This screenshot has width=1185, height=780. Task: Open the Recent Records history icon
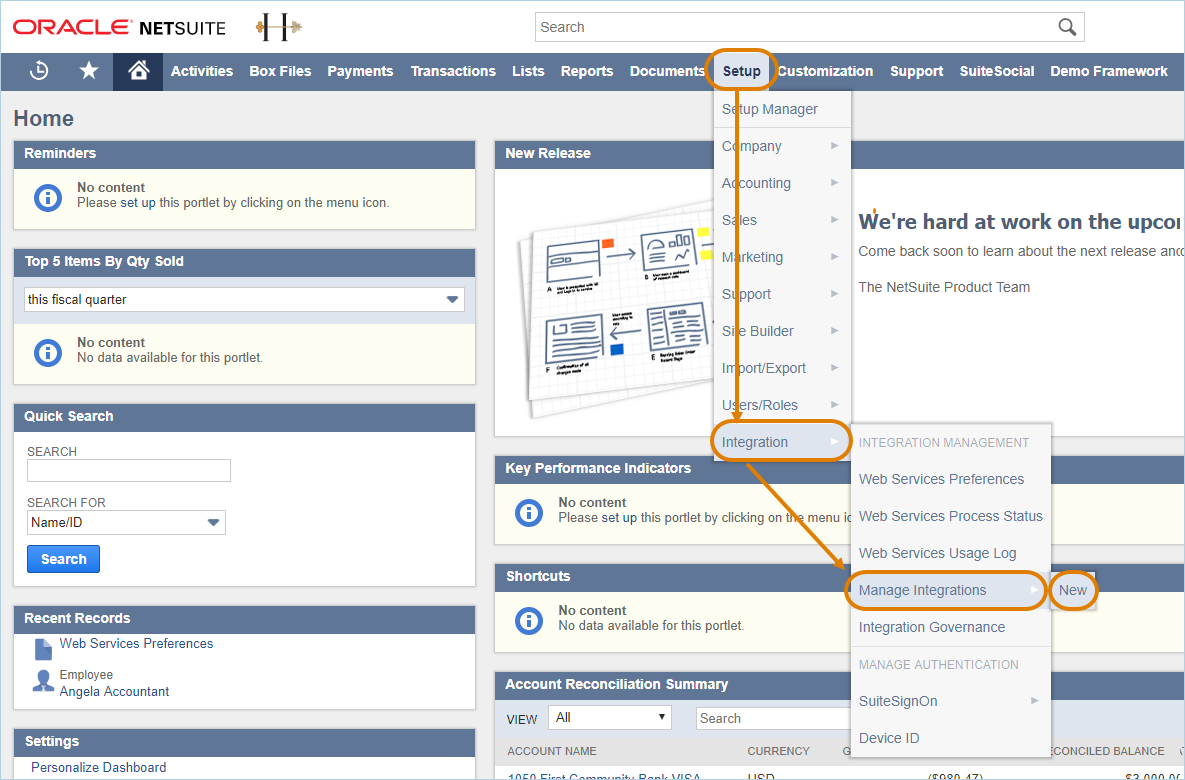39,71
